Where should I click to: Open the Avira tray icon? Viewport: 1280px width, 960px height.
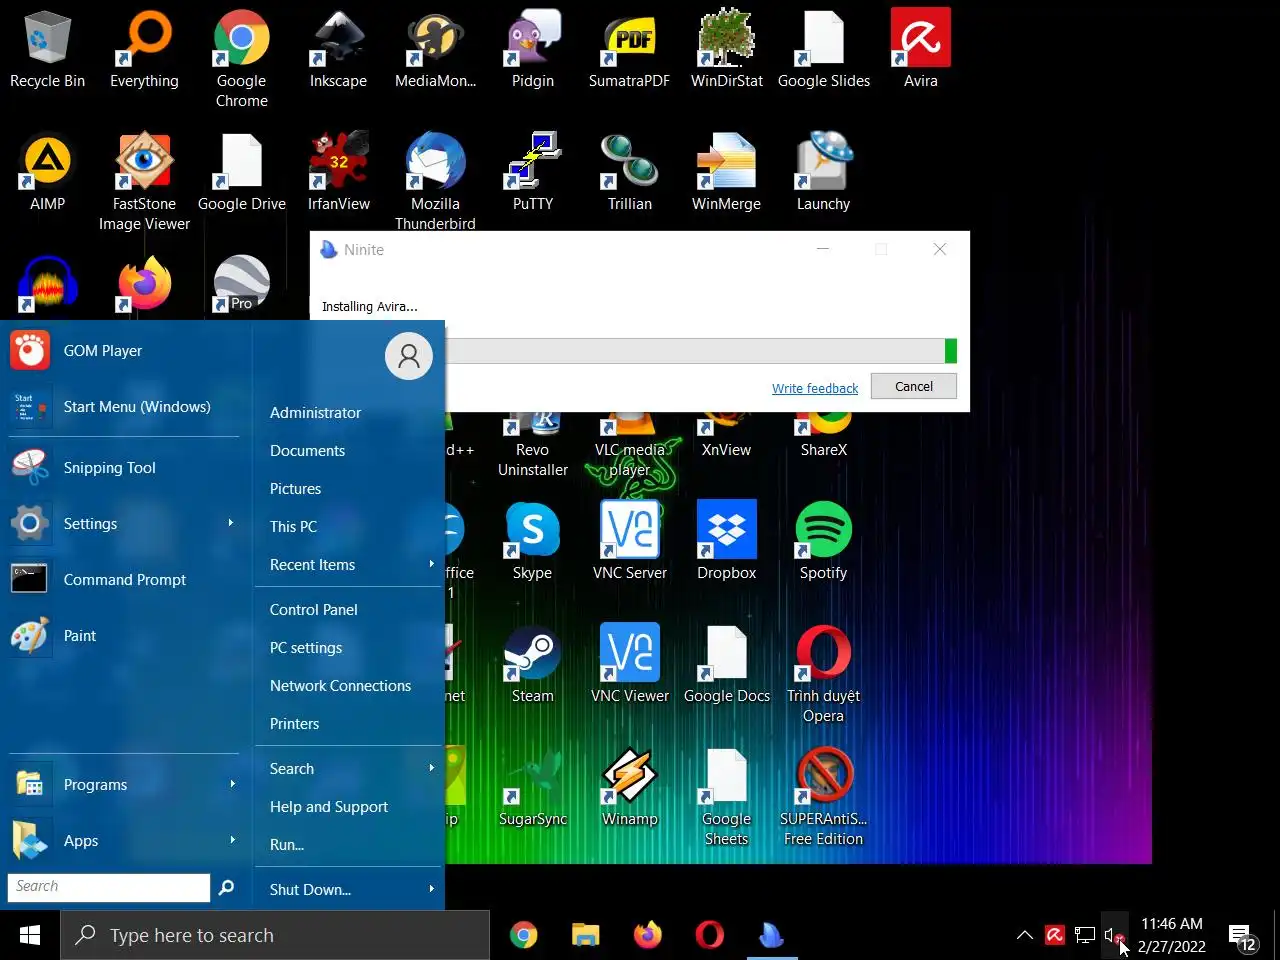coord(1054,935)
